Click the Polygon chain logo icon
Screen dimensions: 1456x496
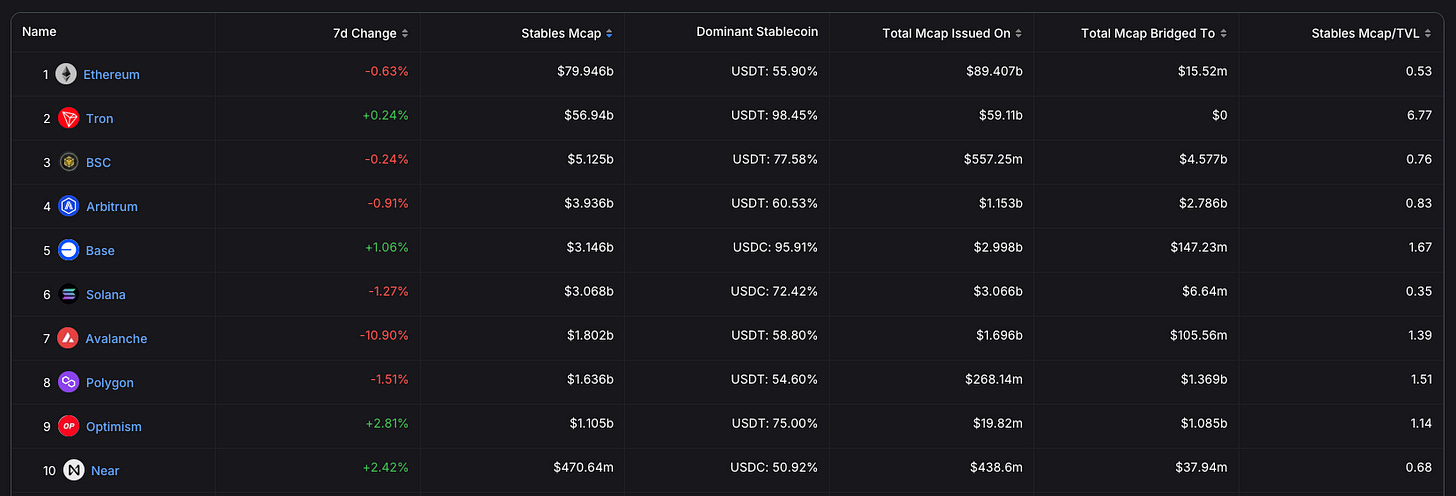coord(68,382)
